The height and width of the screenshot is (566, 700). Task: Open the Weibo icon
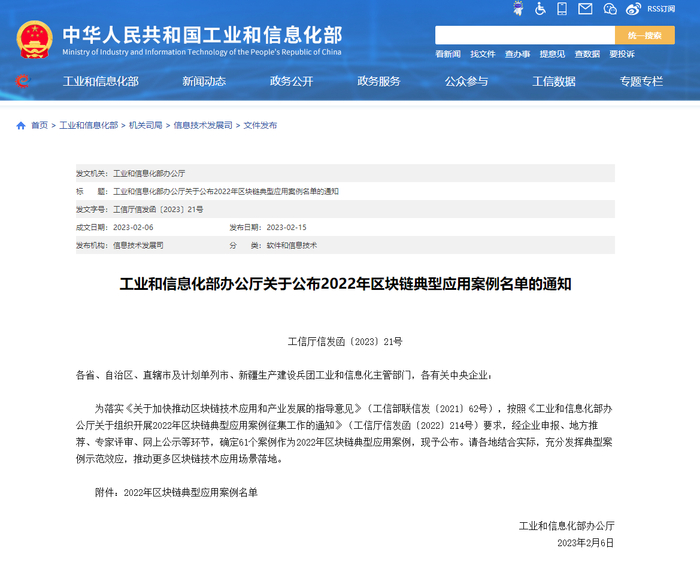[x=633, y=8]
